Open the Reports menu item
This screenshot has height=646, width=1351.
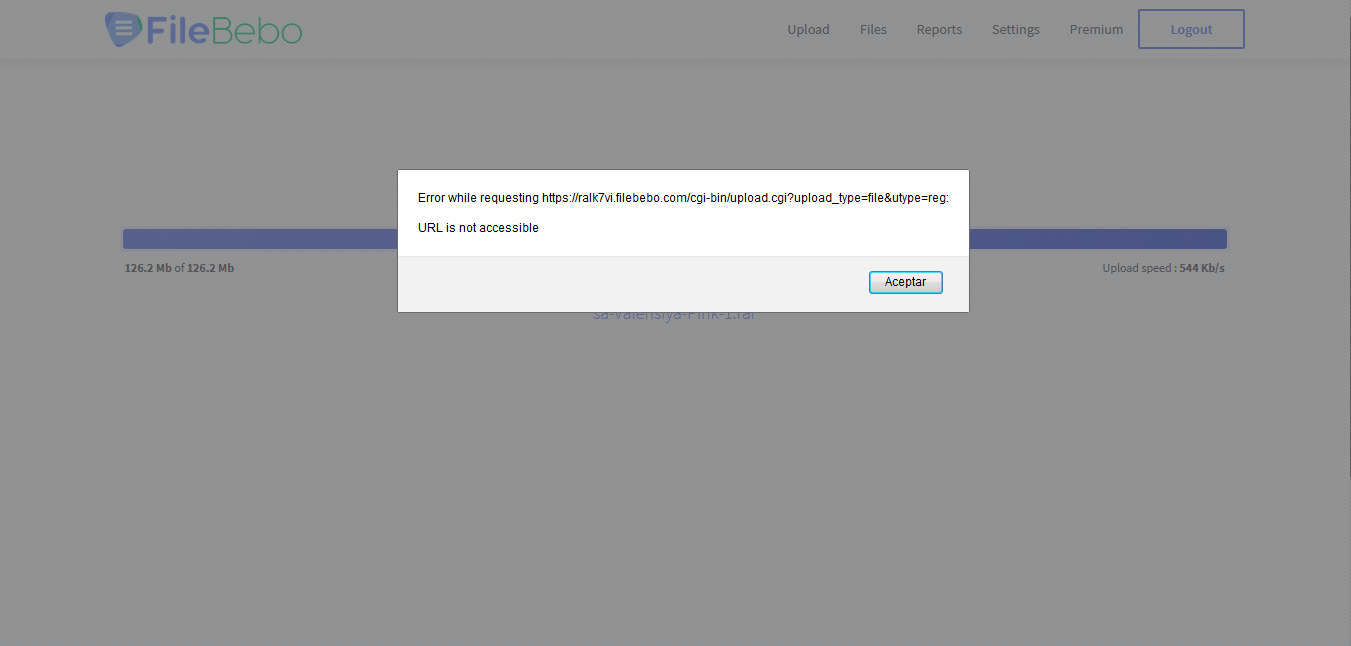939,30
